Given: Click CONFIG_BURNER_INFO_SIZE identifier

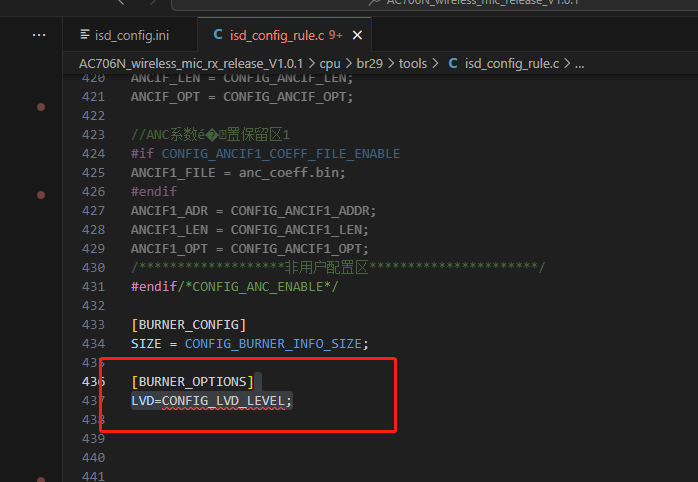Looking at the screenshot, I should tap(273, 344).
